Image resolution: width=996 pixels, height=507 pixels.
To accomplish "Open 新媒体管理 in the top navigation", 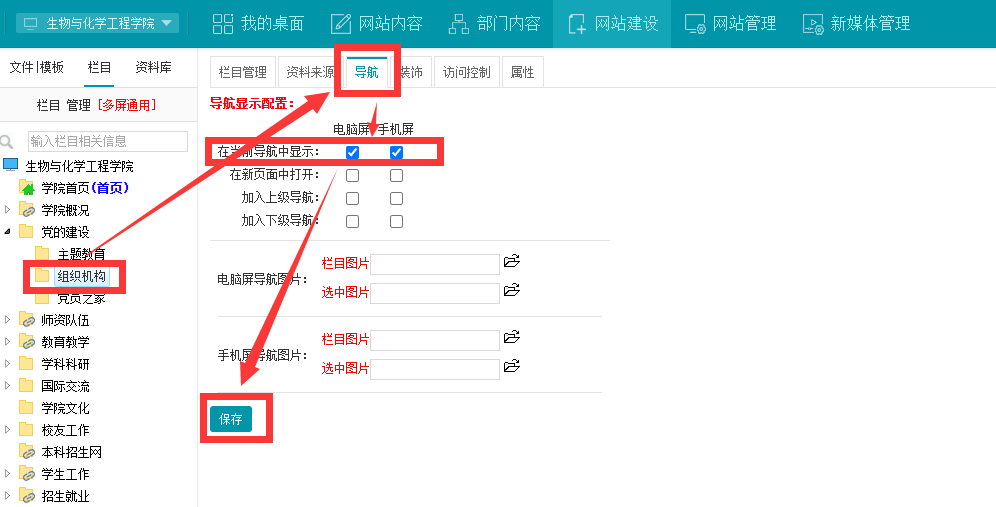I will click(x=856, y=23).
